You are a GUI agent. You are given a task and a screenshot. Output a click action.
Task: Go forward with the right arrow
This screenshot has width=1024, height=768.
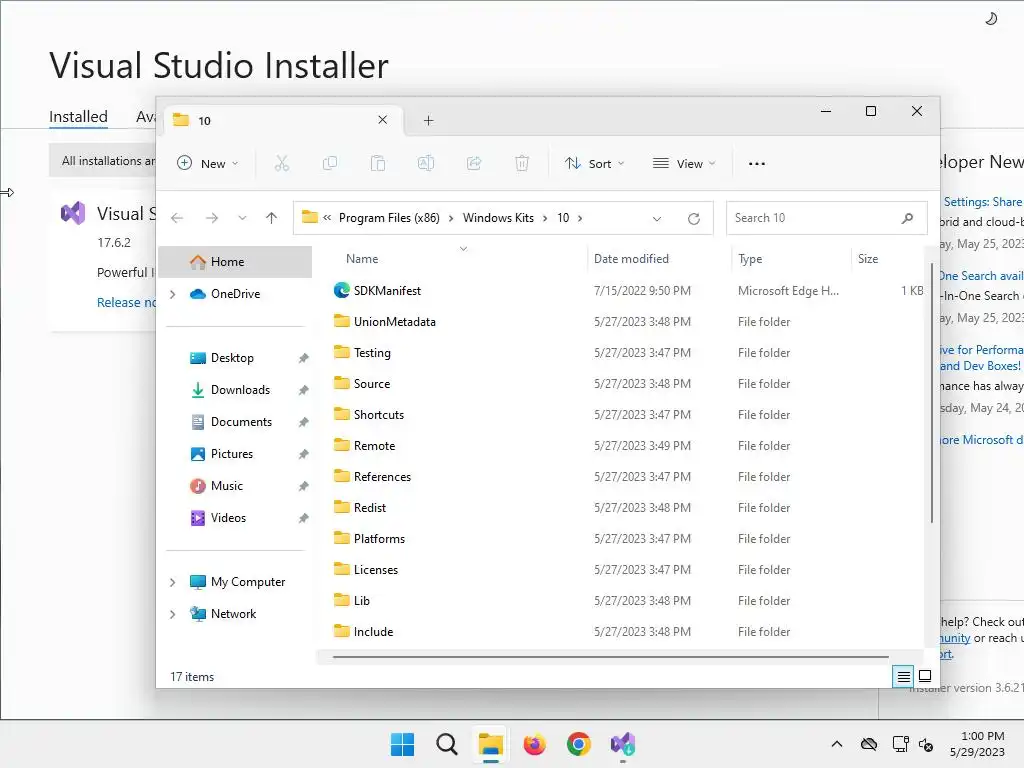(212, 218)
